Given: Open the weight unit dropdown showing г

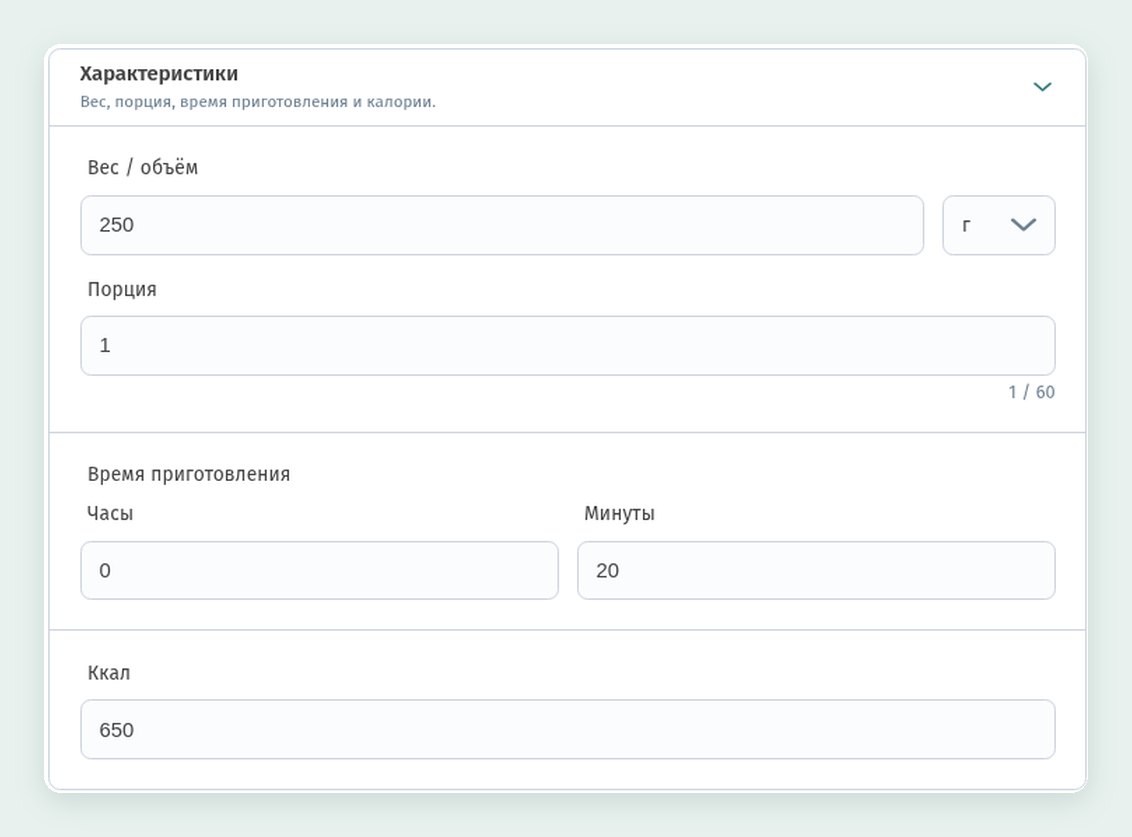Looking at the screenshot, I should pyautogui.click(x=998, y=225).
